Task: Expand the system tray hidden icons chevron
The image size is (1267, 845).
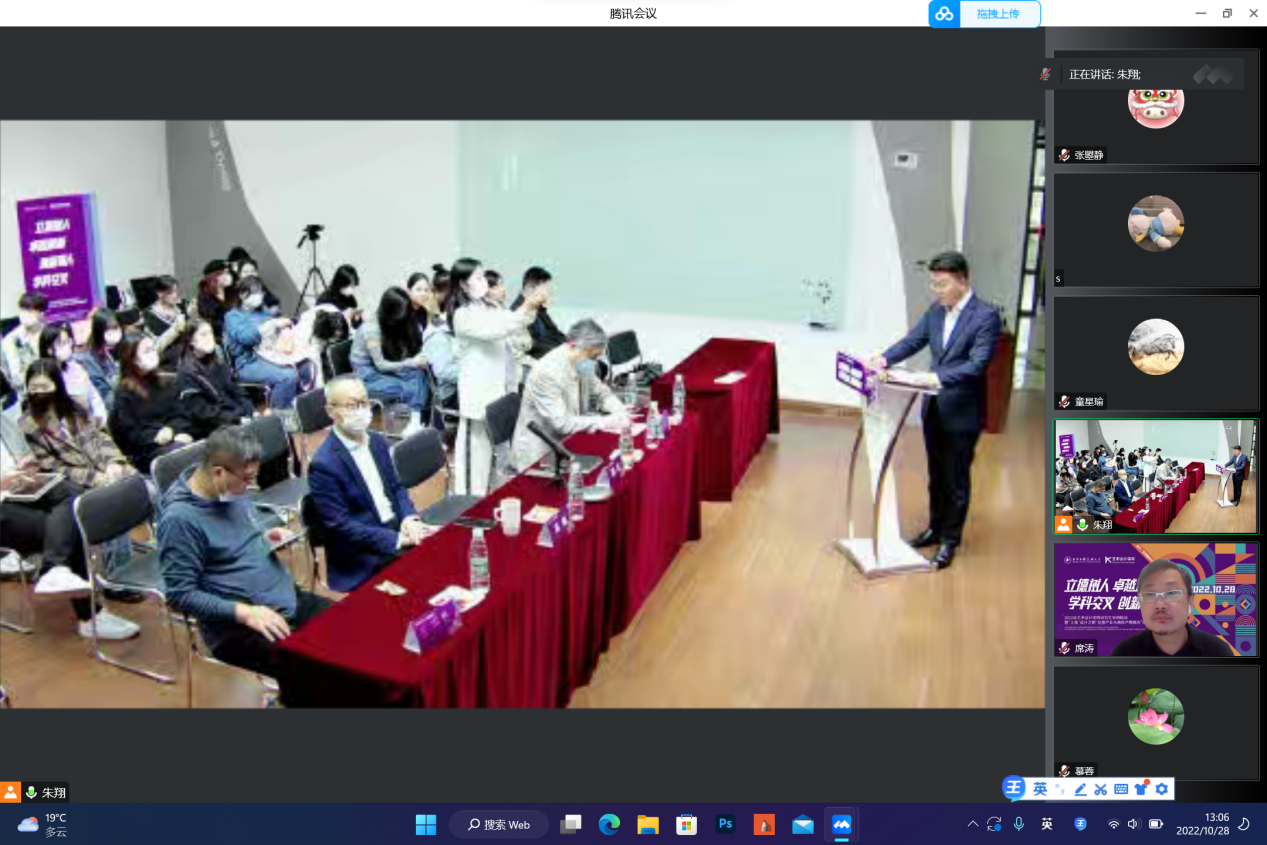Action: click(x=972, y=824)
